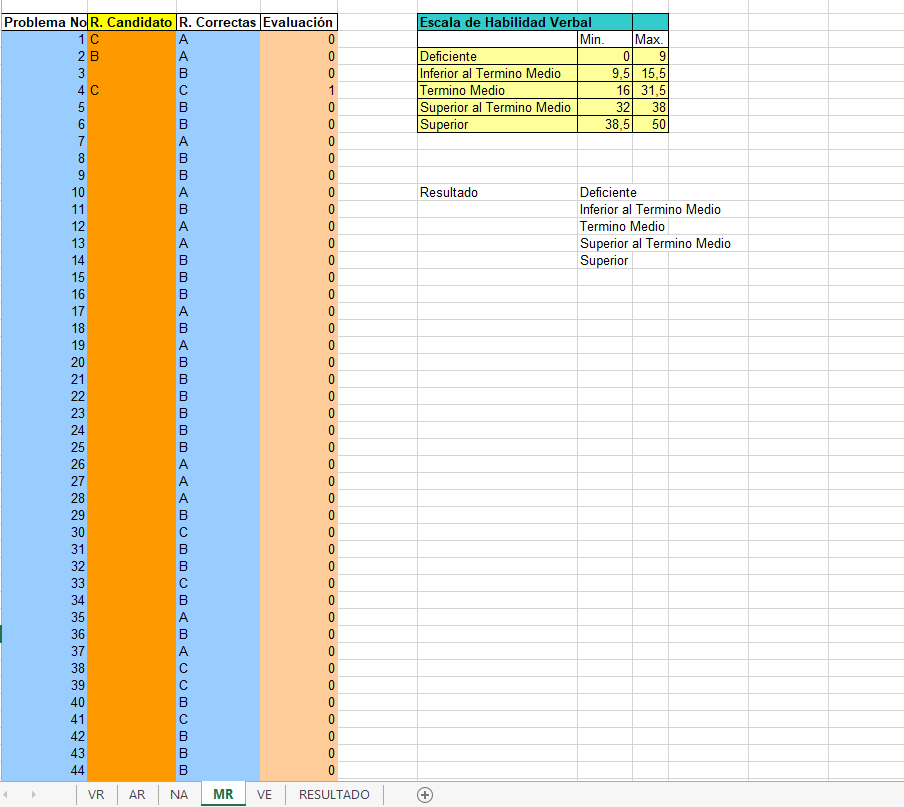
Task: Open the AR sheet tab
Action: click(137, 795)
